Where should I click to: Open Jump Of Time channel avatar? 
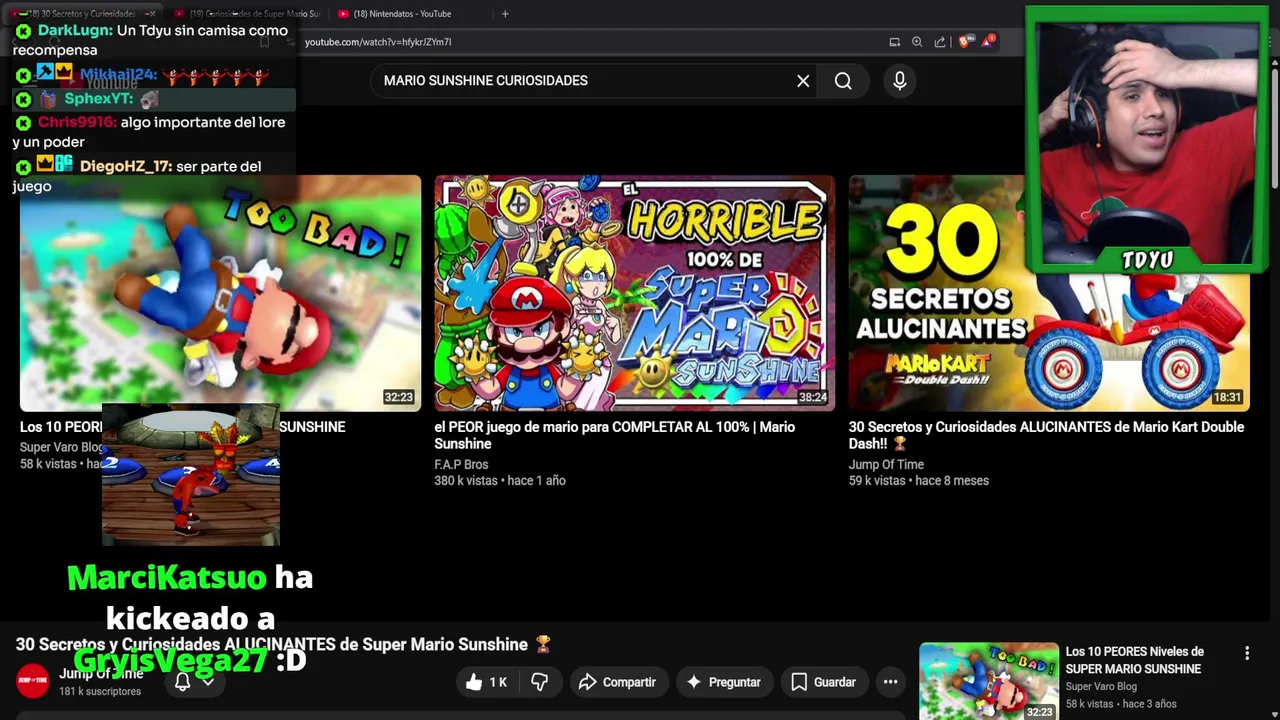pos(32,681)
